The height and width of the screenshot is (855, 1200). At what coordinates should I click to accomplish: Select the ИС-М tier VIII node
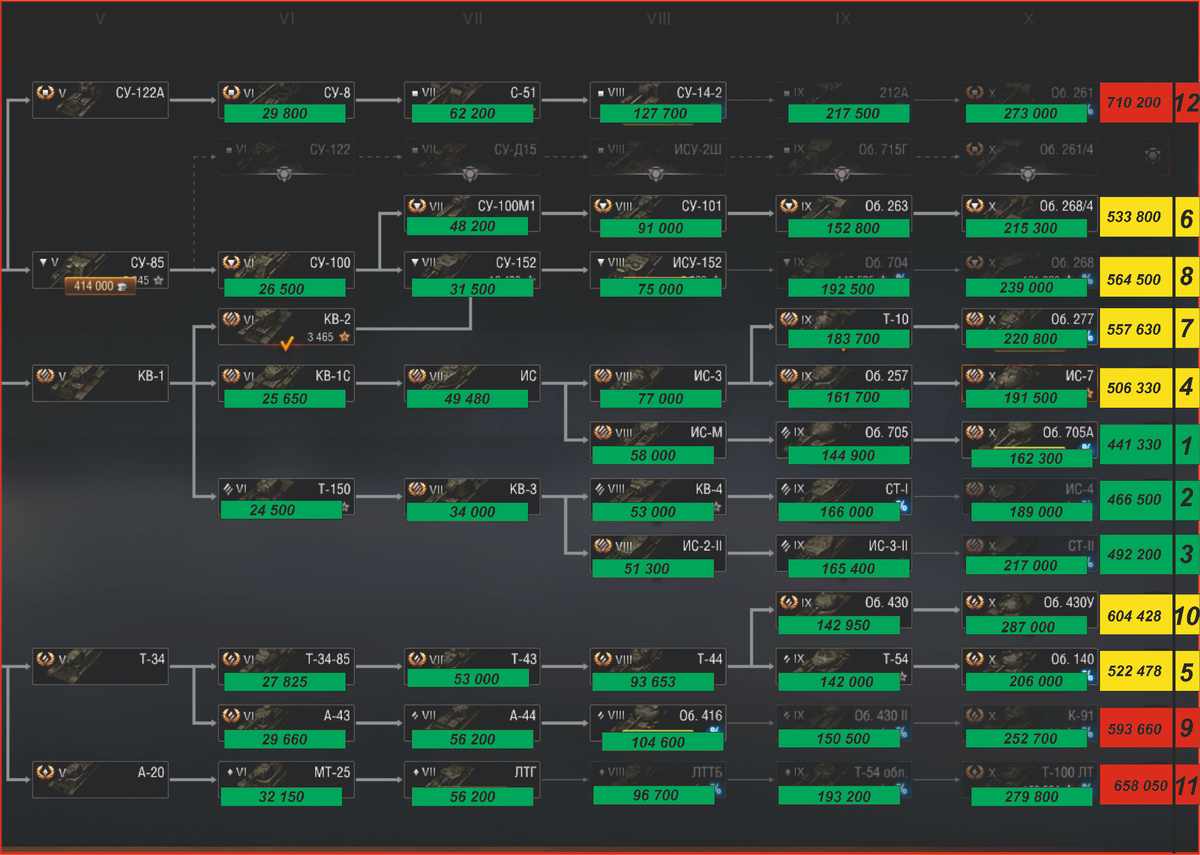(x=658, y=440)
